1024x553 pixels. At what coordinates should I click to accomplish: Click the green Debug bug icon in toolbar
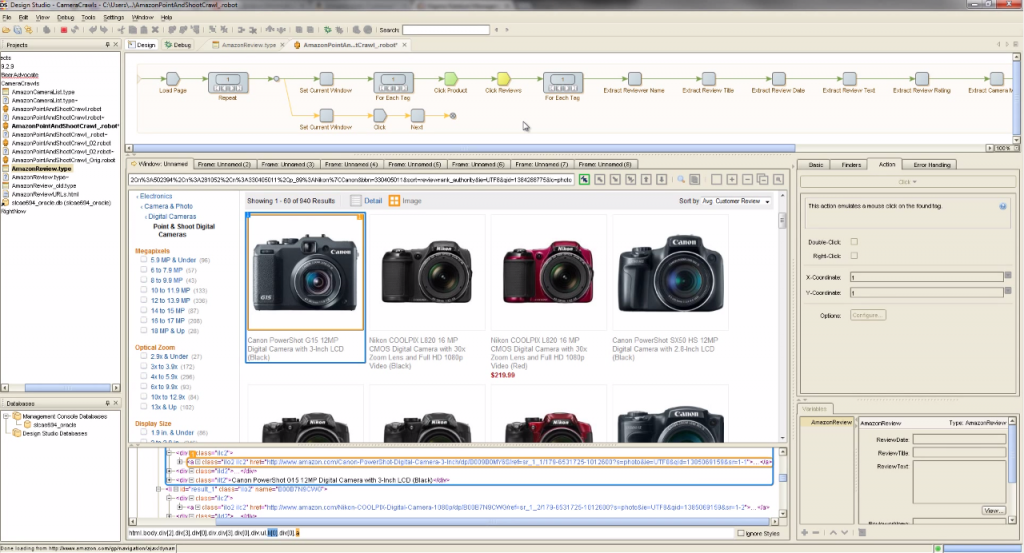point(328,29)
